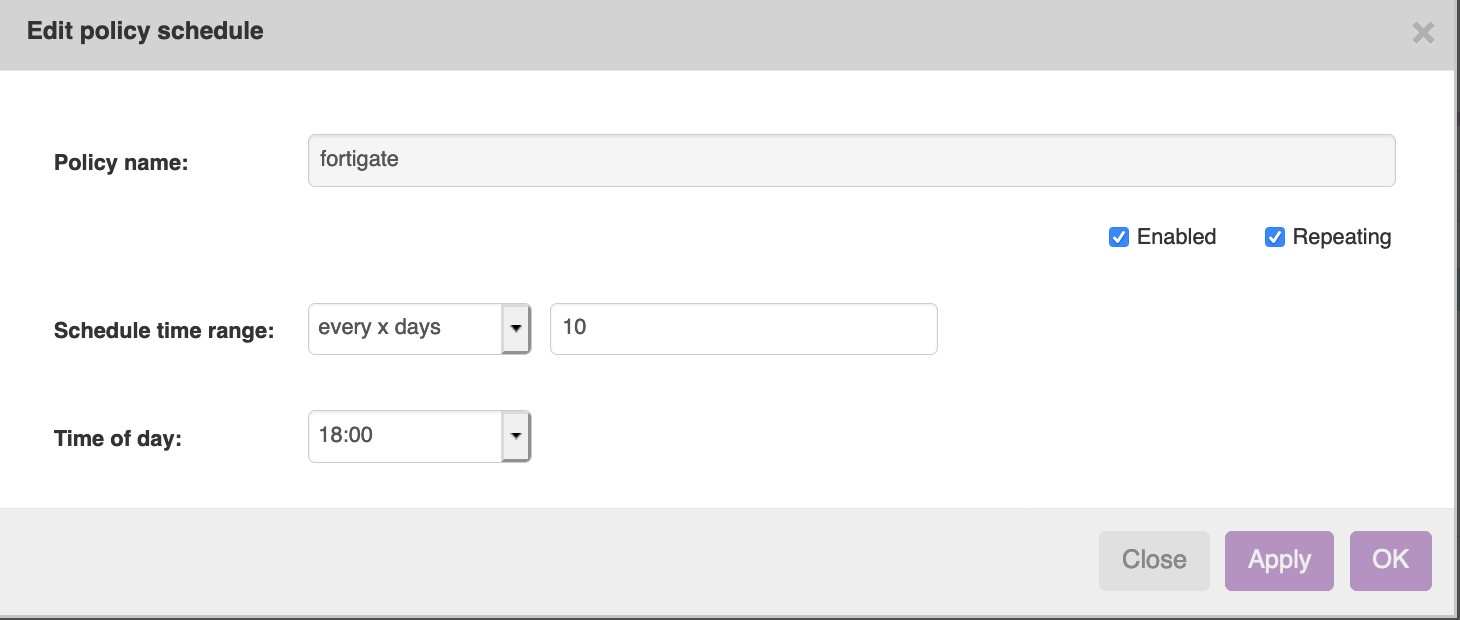Apply the policy schedule changes

pyautogui.click(x=1279, y=560)
